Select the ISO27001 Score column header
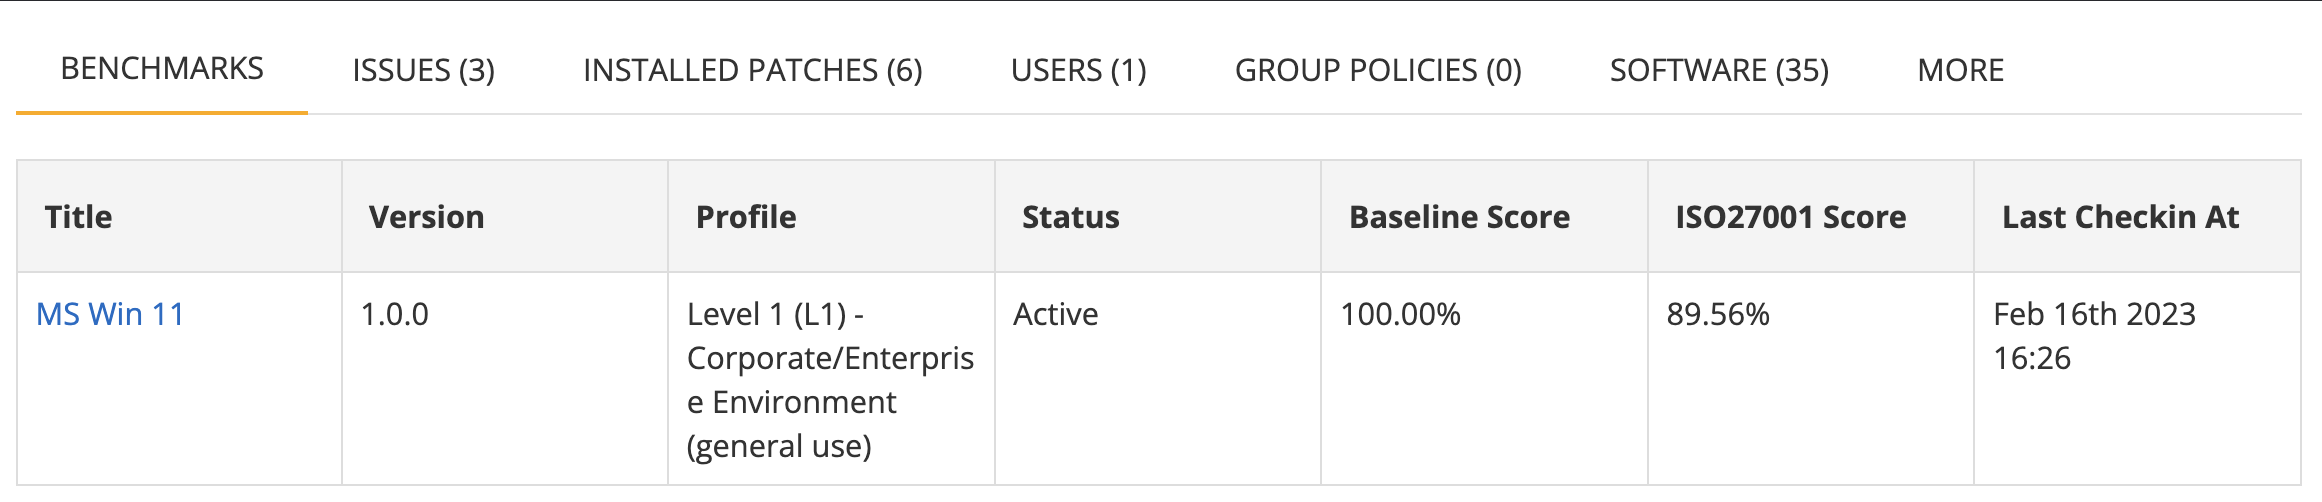 click(1790, 217)
